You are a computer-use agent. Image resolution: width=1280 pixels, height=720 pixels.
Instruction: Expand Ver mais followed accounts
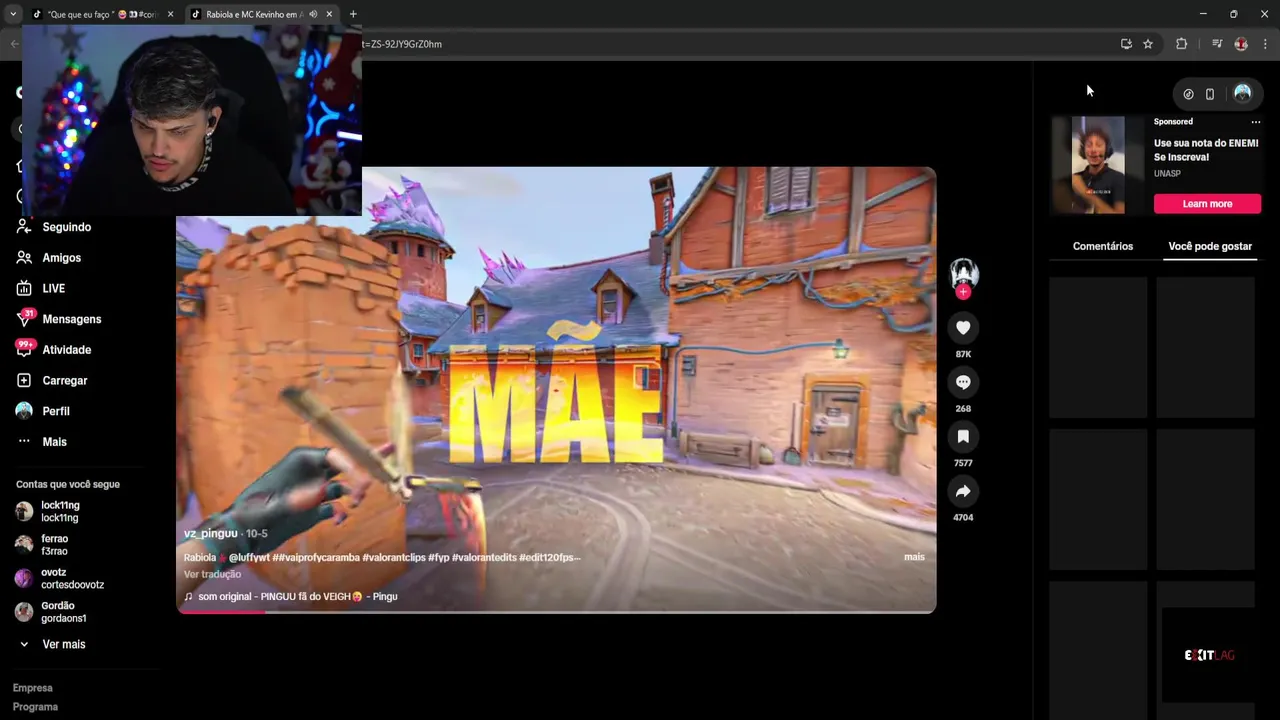pos(52,645)
